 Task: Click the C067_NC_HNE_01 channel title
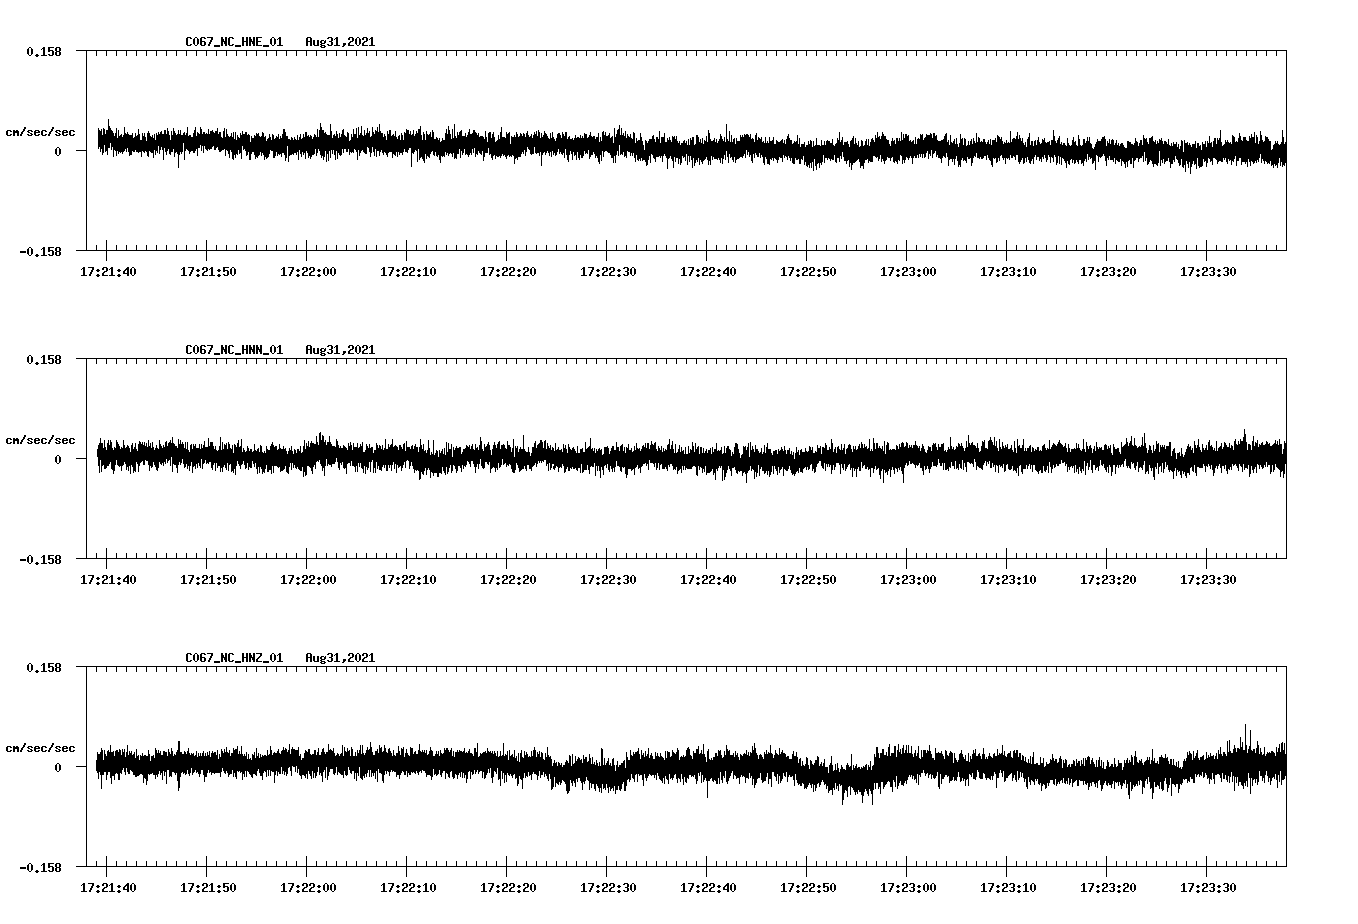pos(234,42)
